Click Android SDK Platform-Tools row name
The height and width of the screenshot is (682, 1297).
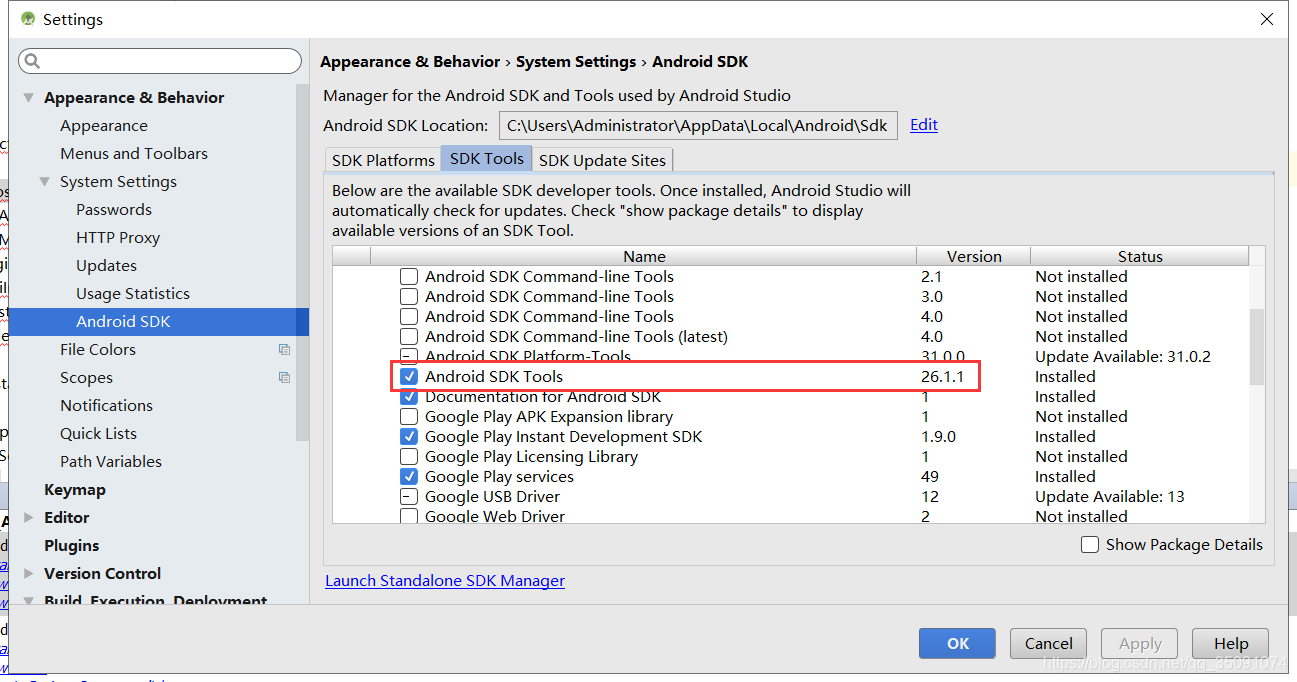[x=528, y=356]
